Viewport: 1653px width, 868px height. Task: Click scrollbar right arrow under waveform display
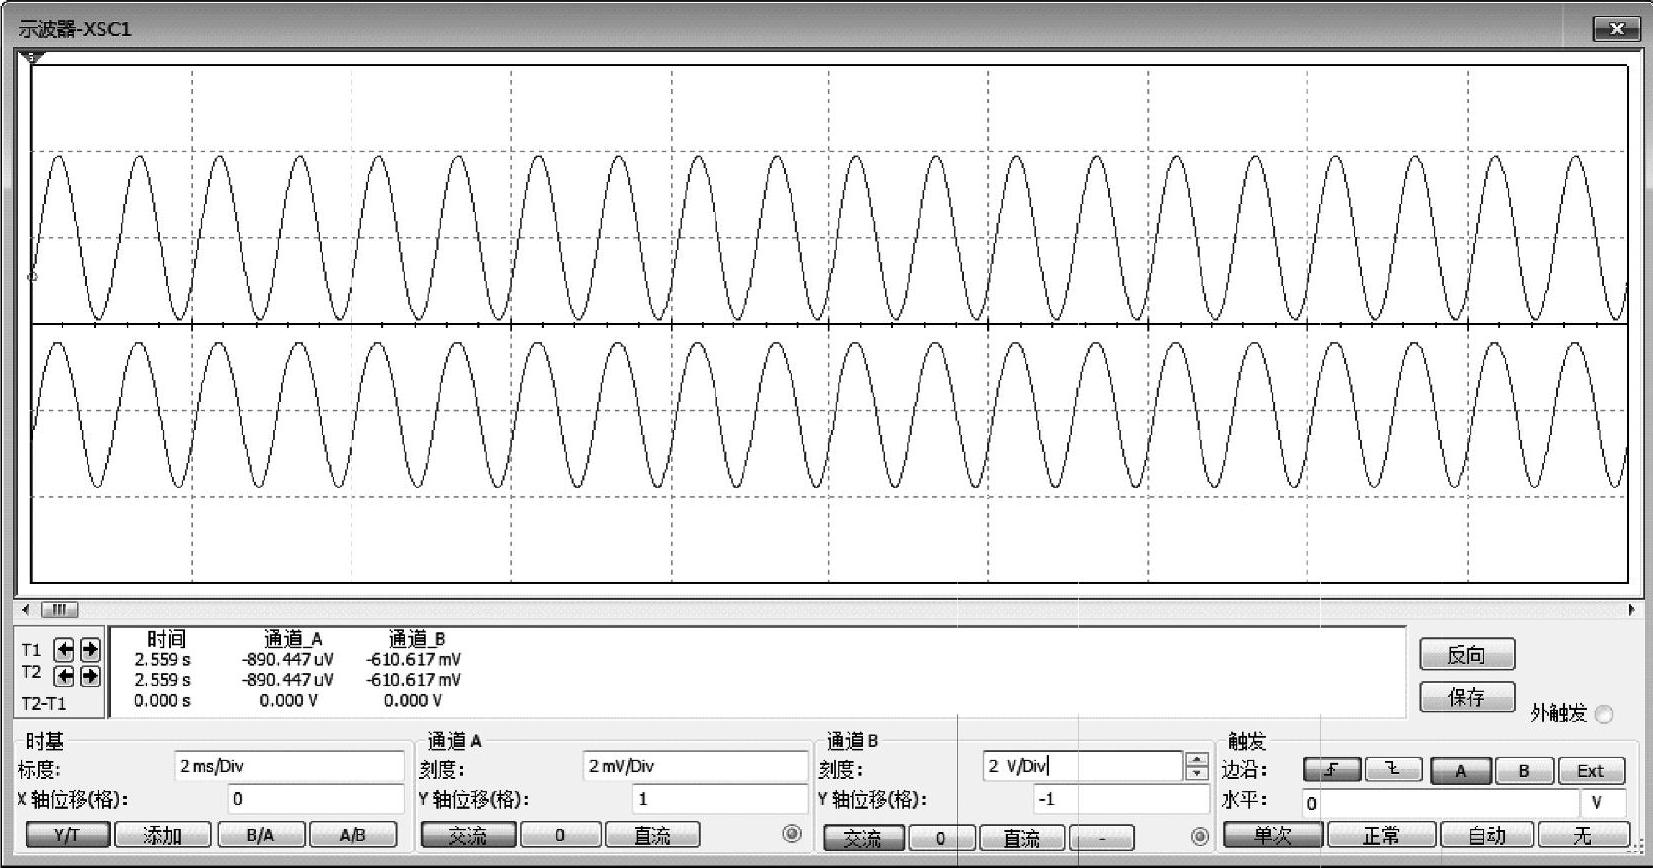[x=1632, y=609]
